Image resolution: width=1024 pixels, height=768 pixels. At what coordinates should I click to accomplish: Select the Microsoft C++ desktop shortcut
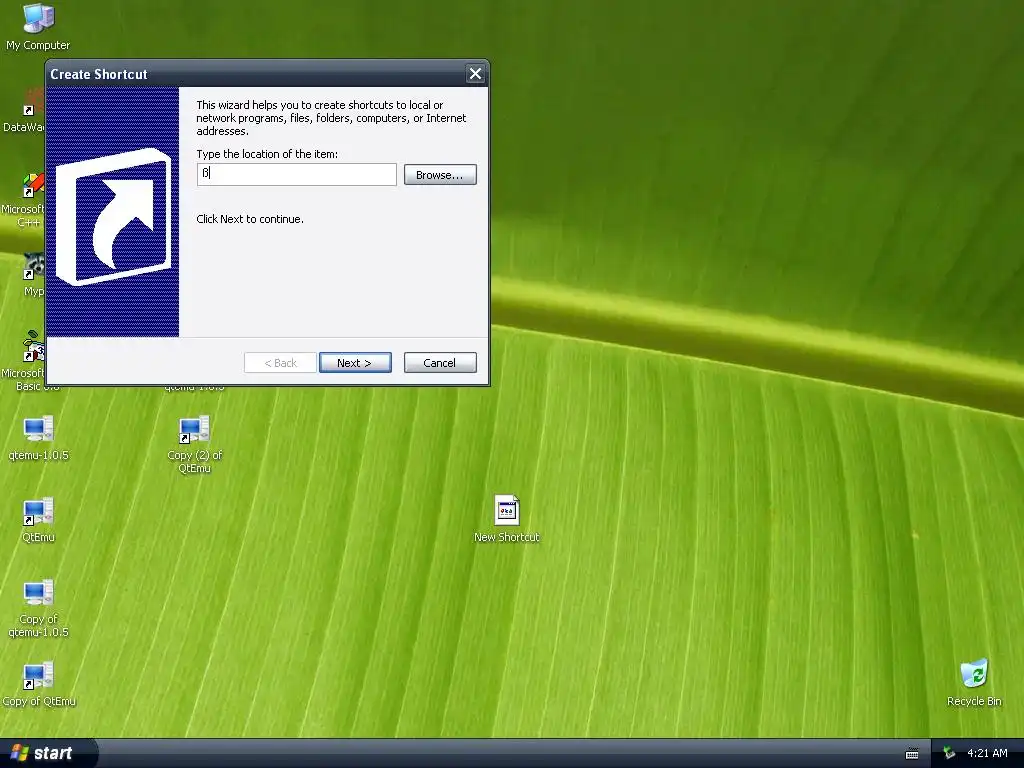pos(24,200)
